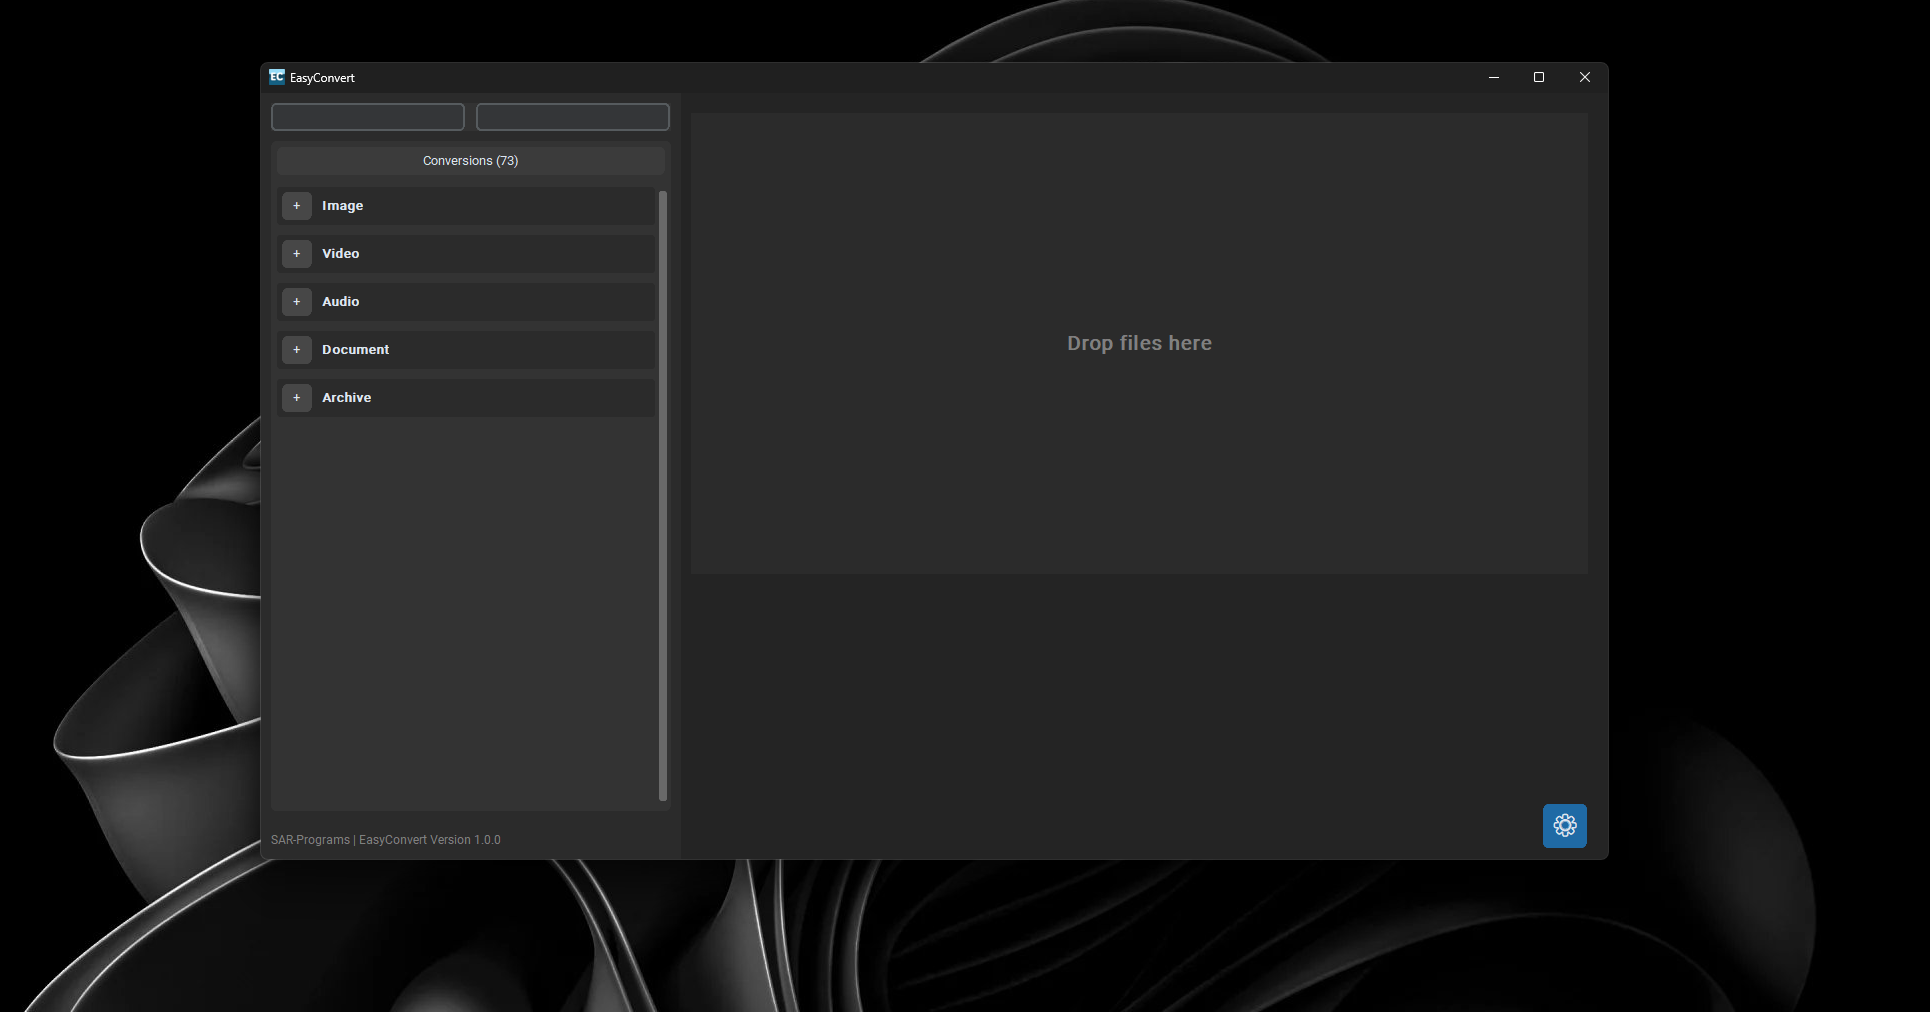1930x1012 pixels.
Task: Click the EasyConvert logo in title bar
Action: [277, 77]
